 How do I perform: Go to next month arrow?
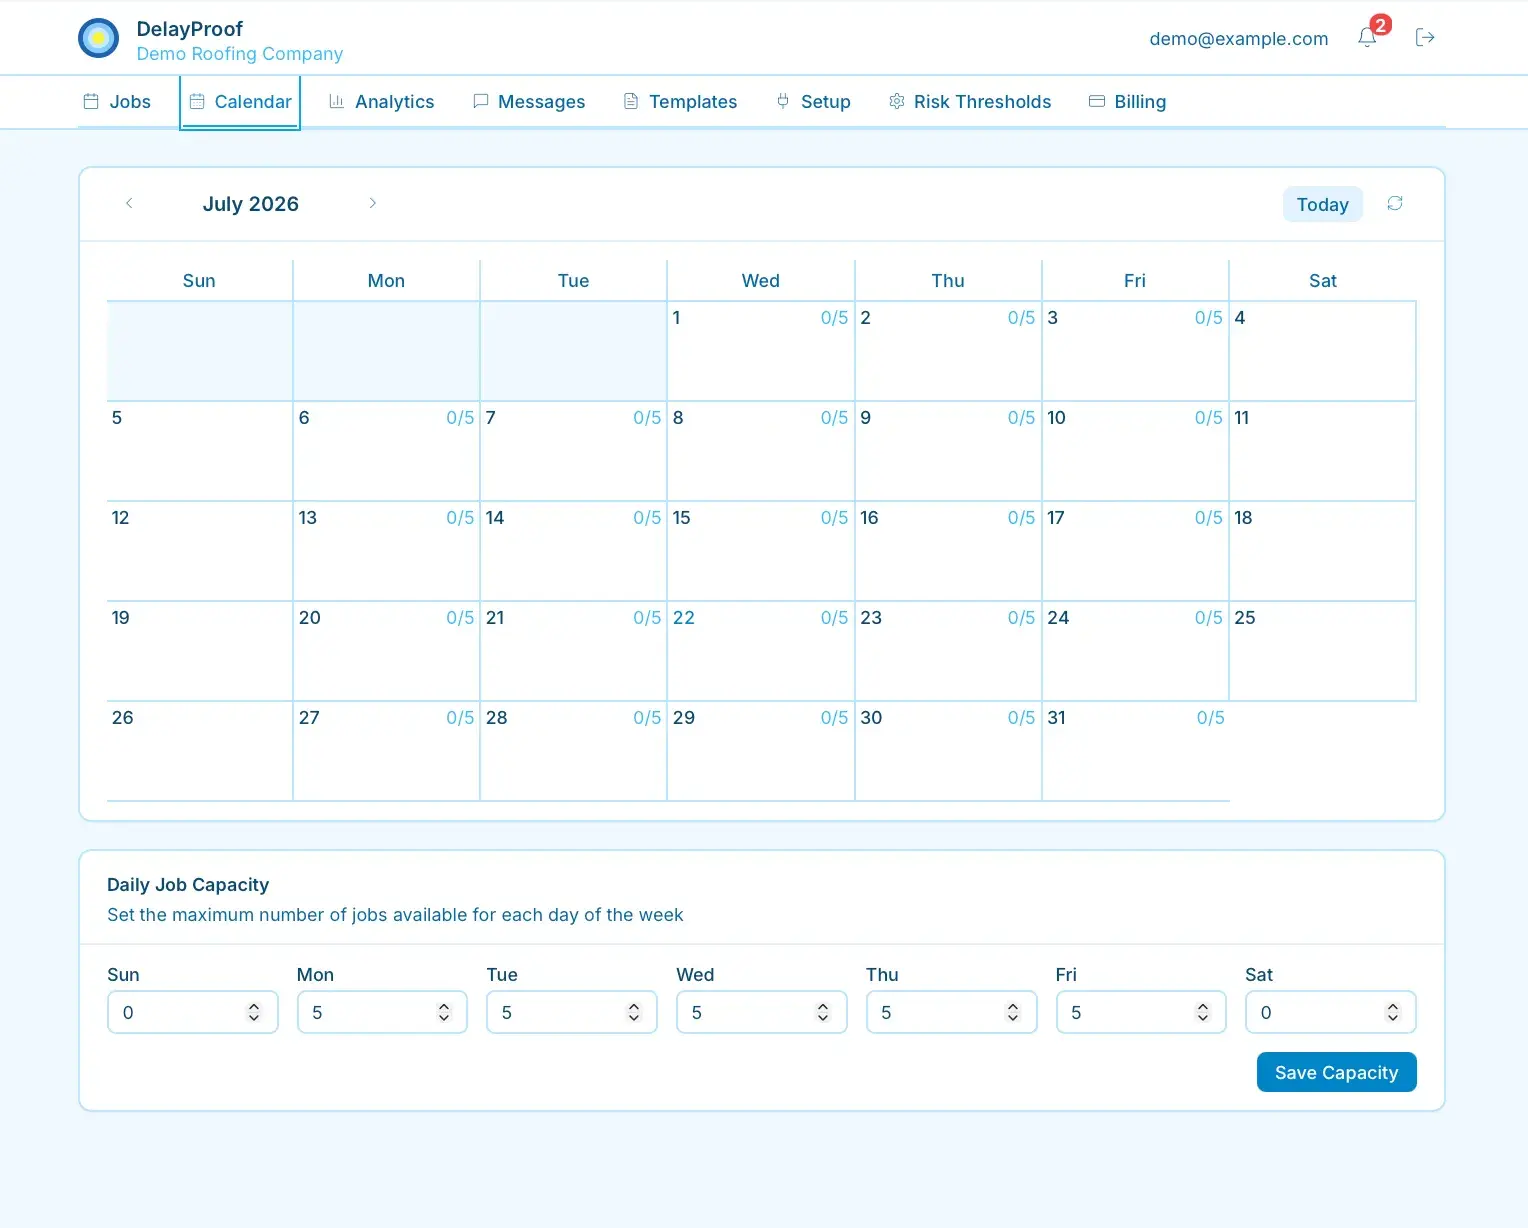(x=372, y=203)
